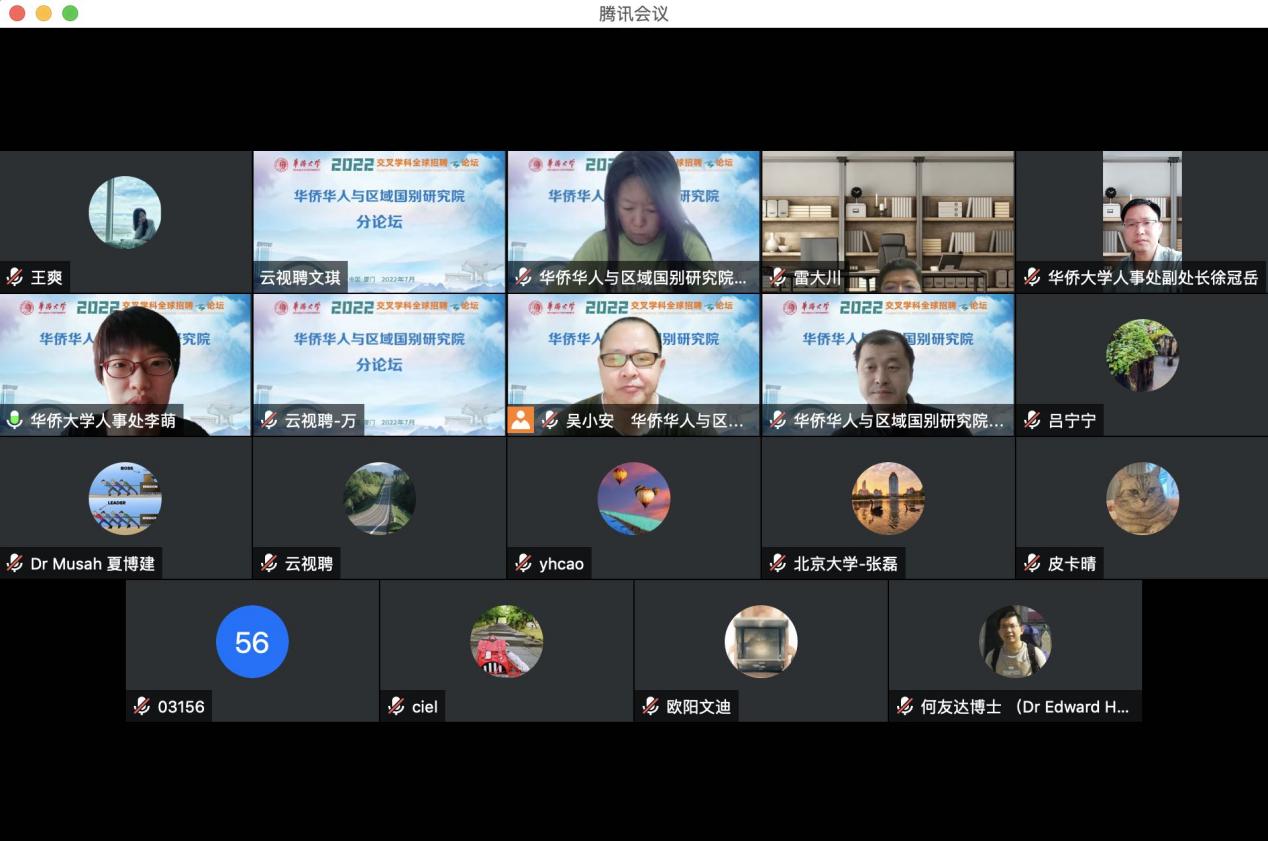This screenshot has width=1268, height=841.
Task: Click the muted mic icon beside 欧阳文迪
Action: click(650, 706)
